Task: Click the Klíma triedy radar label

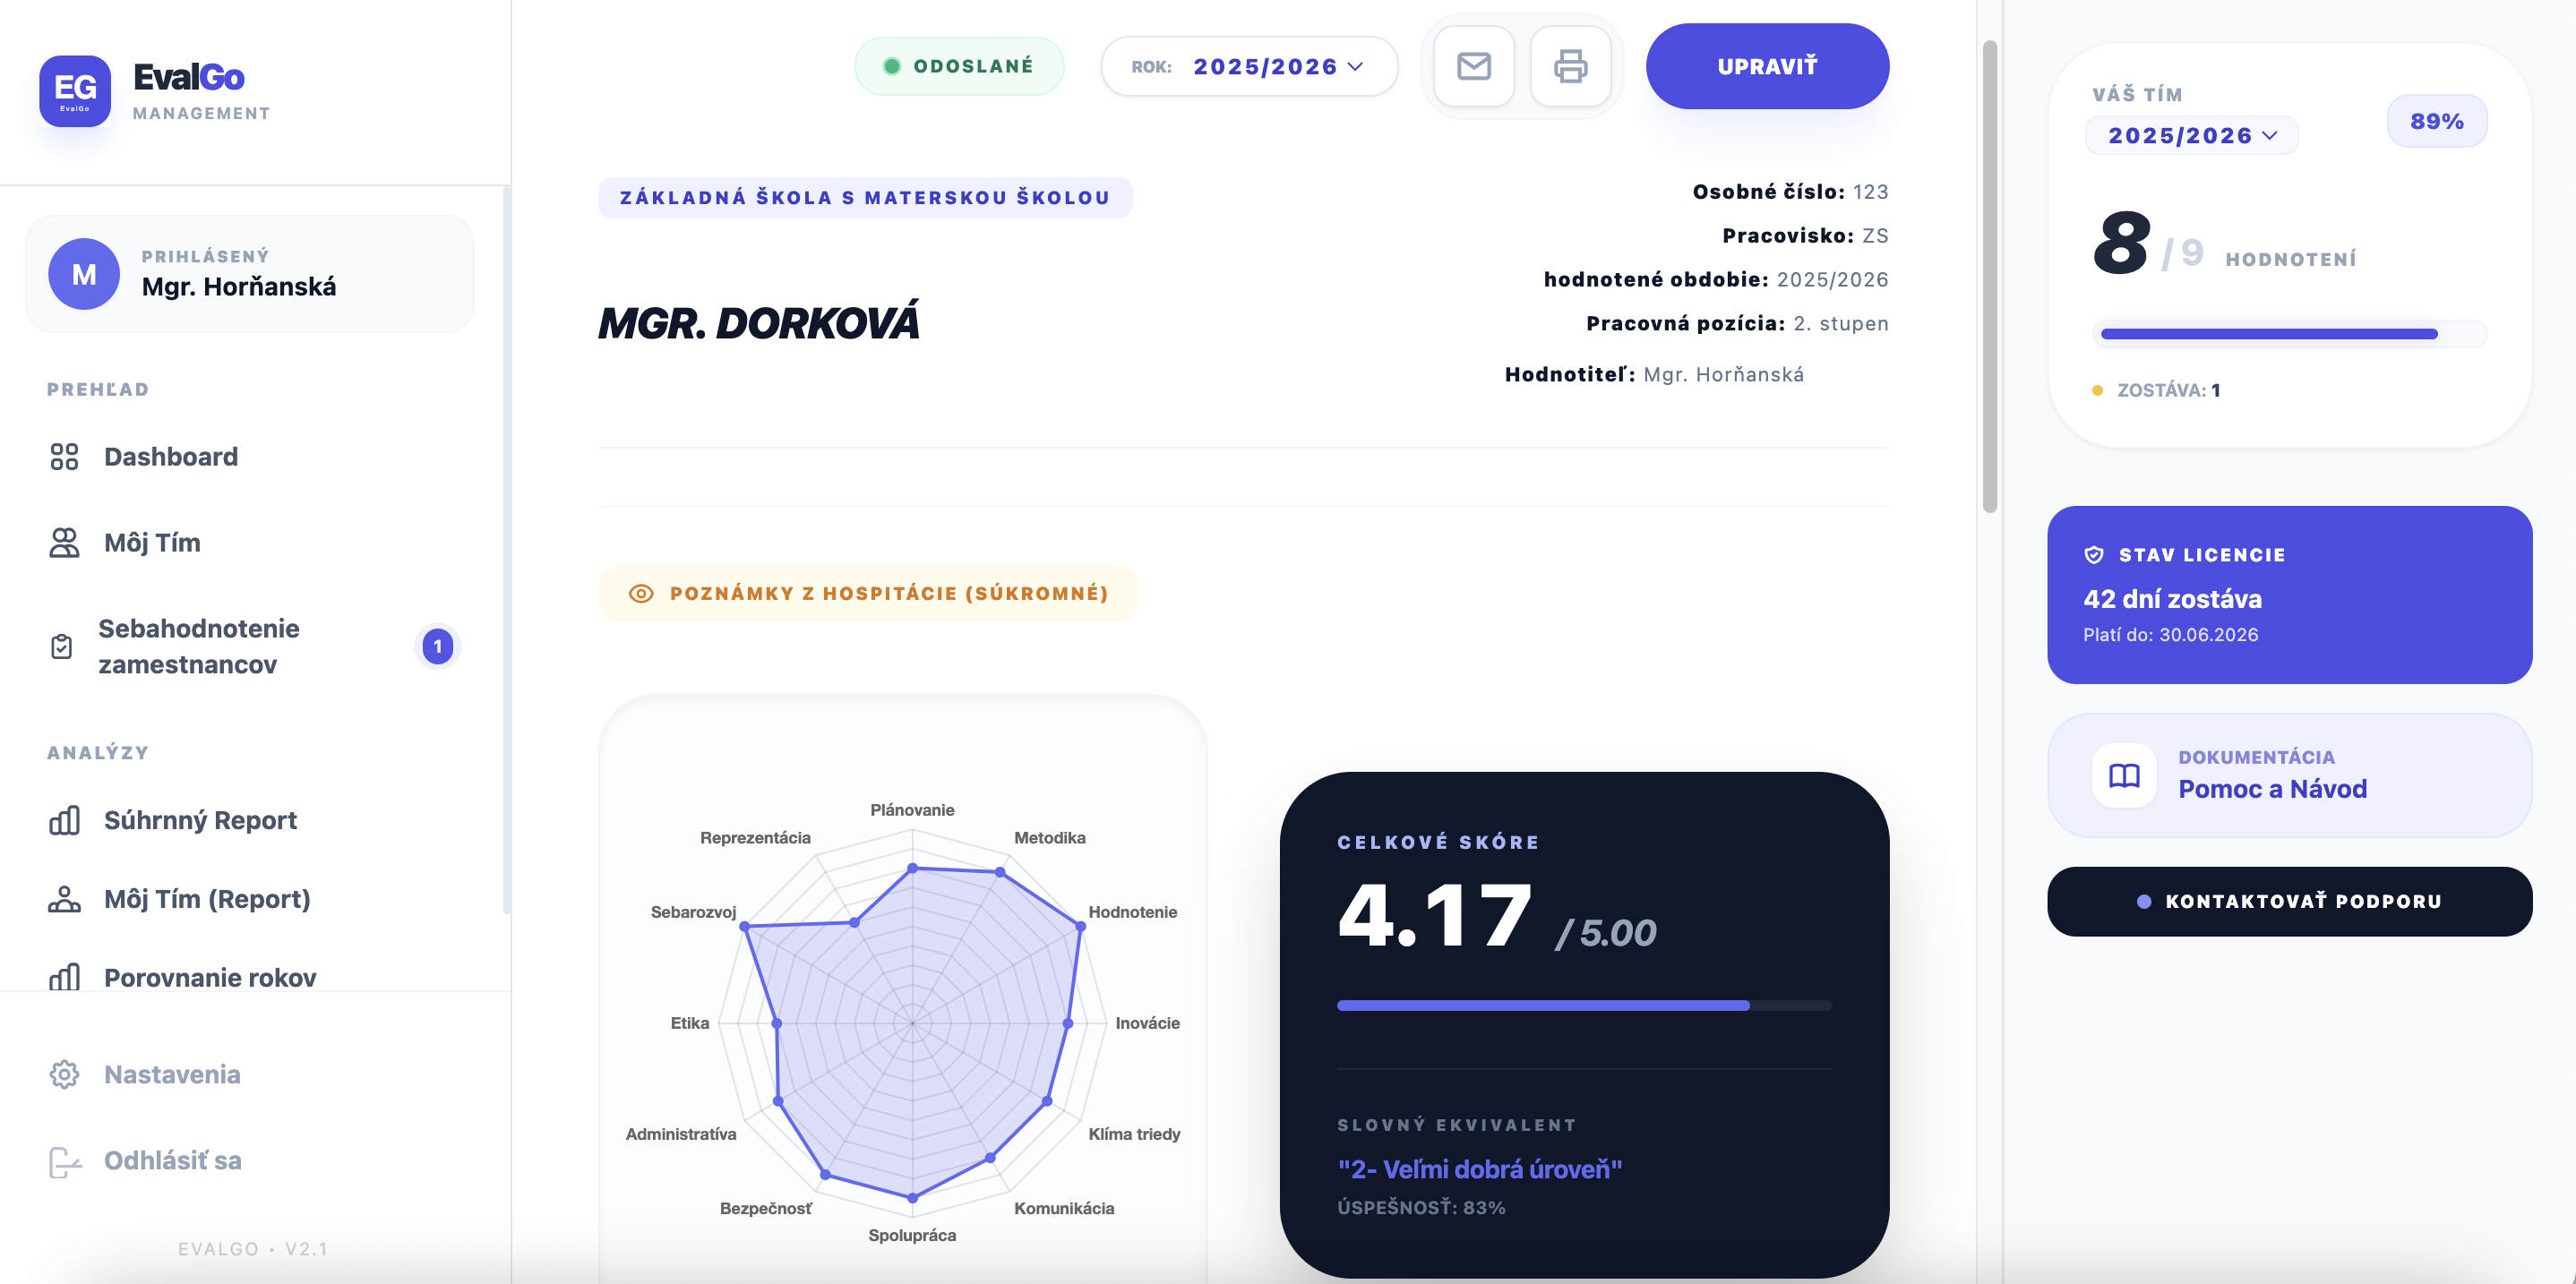Action: 1134,1134
